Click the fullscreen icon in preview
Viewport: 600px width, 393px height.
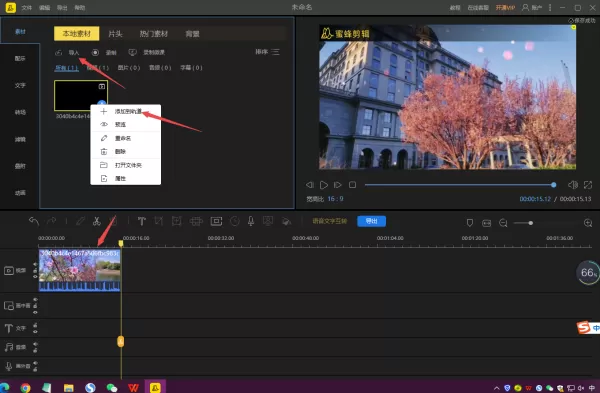point(588,185)
